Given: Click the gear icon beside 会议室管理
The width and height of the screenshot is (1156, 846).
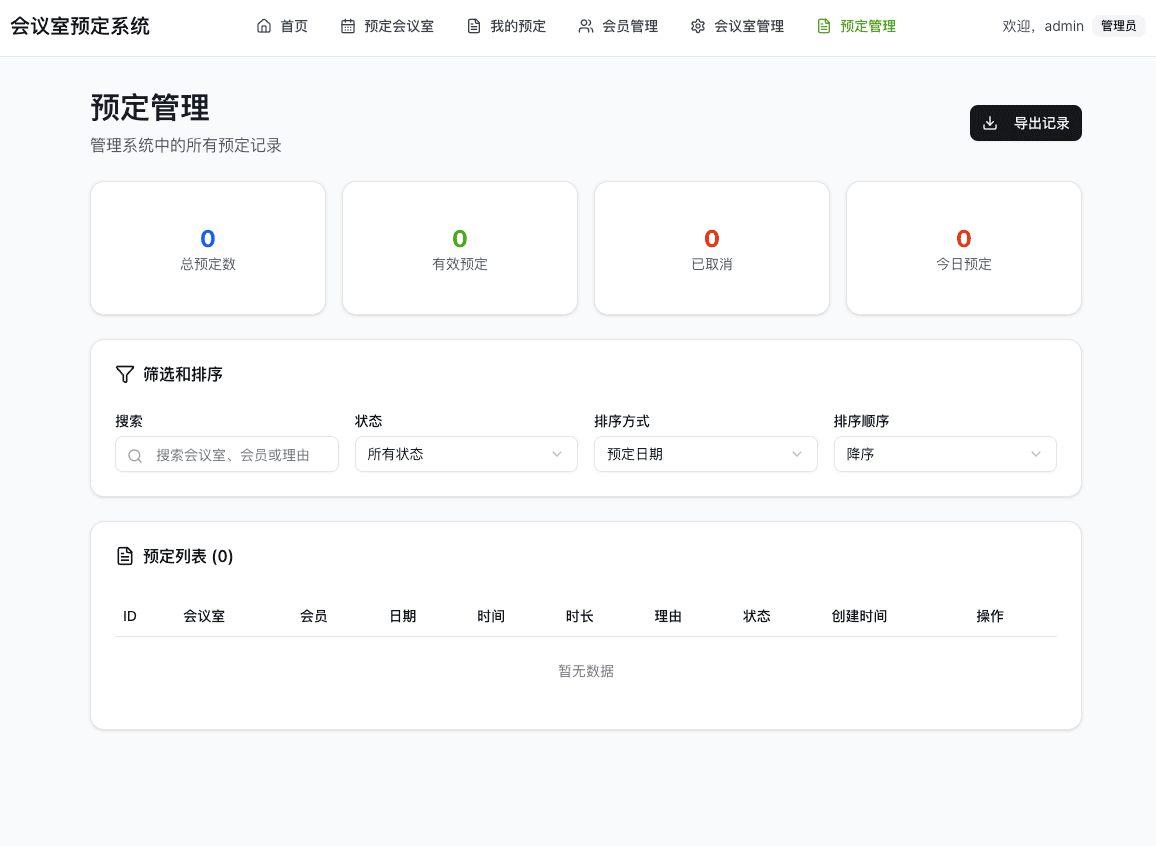Looking at the screenshot, I should tap(698, 27).
